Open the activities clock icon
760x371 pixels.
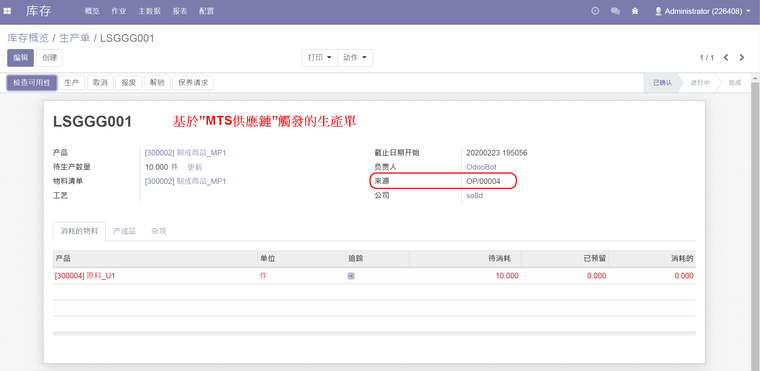coord(595,11)
